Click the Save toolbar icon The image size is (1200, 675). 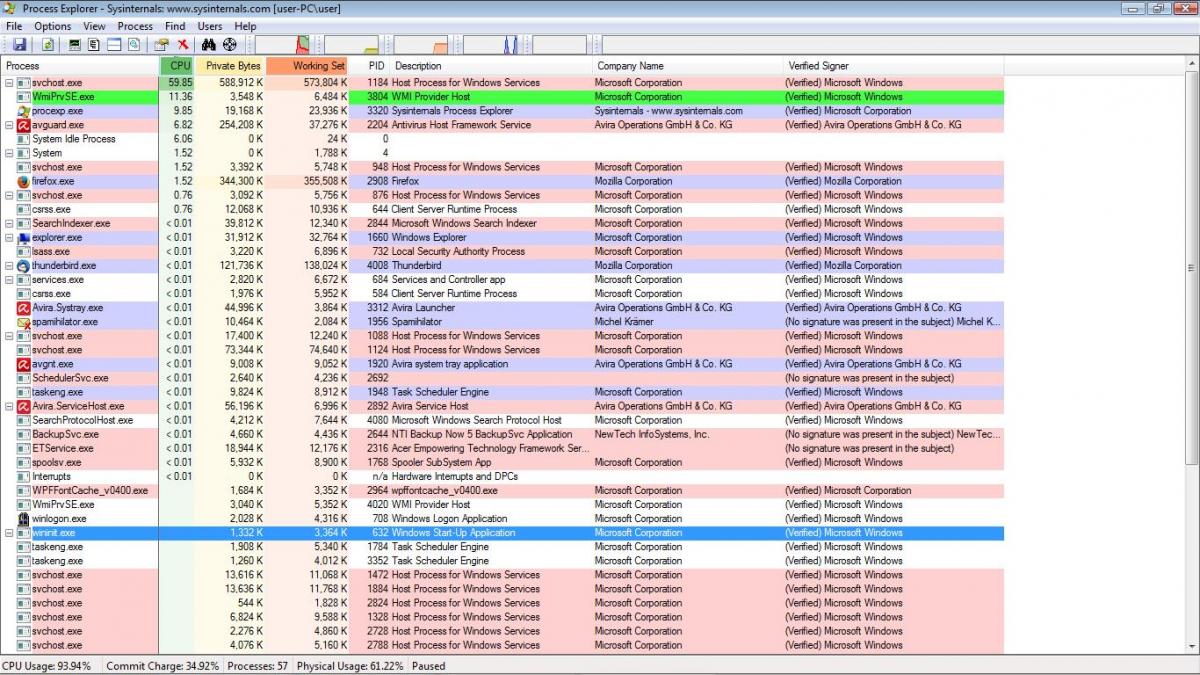click(19, 45)
